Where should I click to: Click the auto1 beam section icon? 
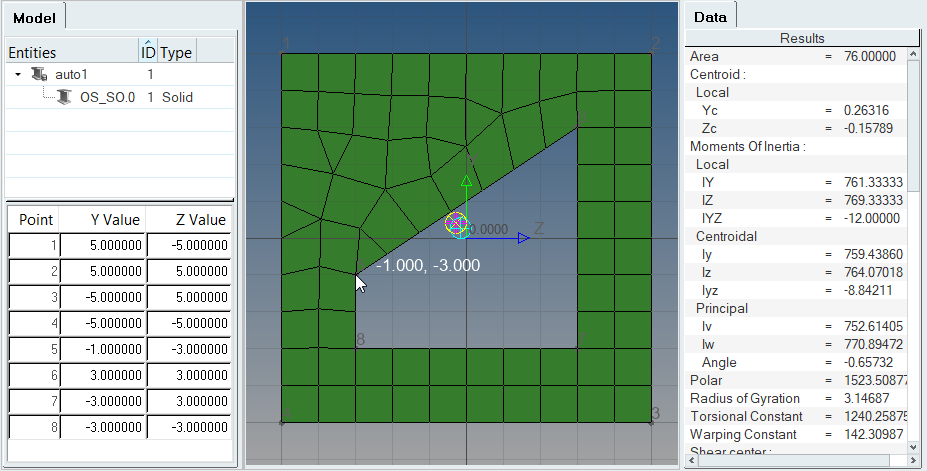point(39,75)
